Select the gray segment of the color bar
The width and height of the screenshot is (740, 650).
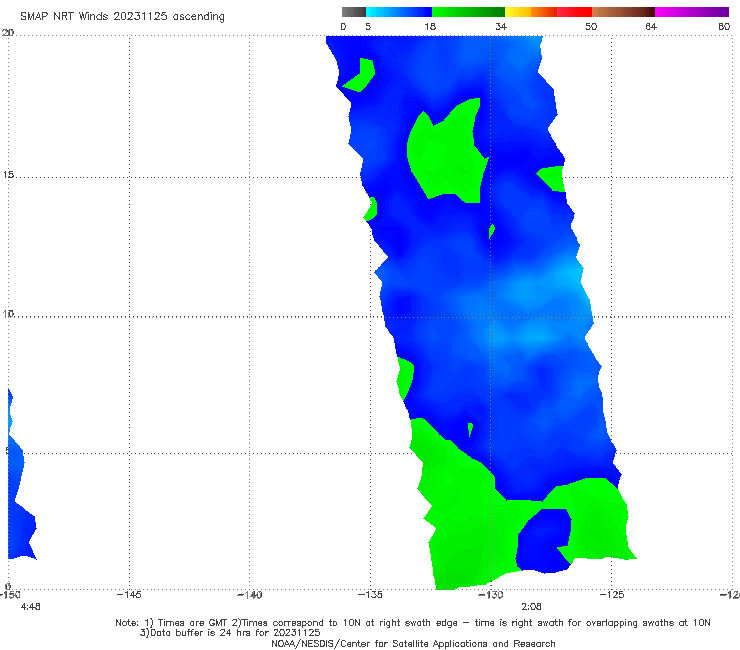(x=354, y=12)
